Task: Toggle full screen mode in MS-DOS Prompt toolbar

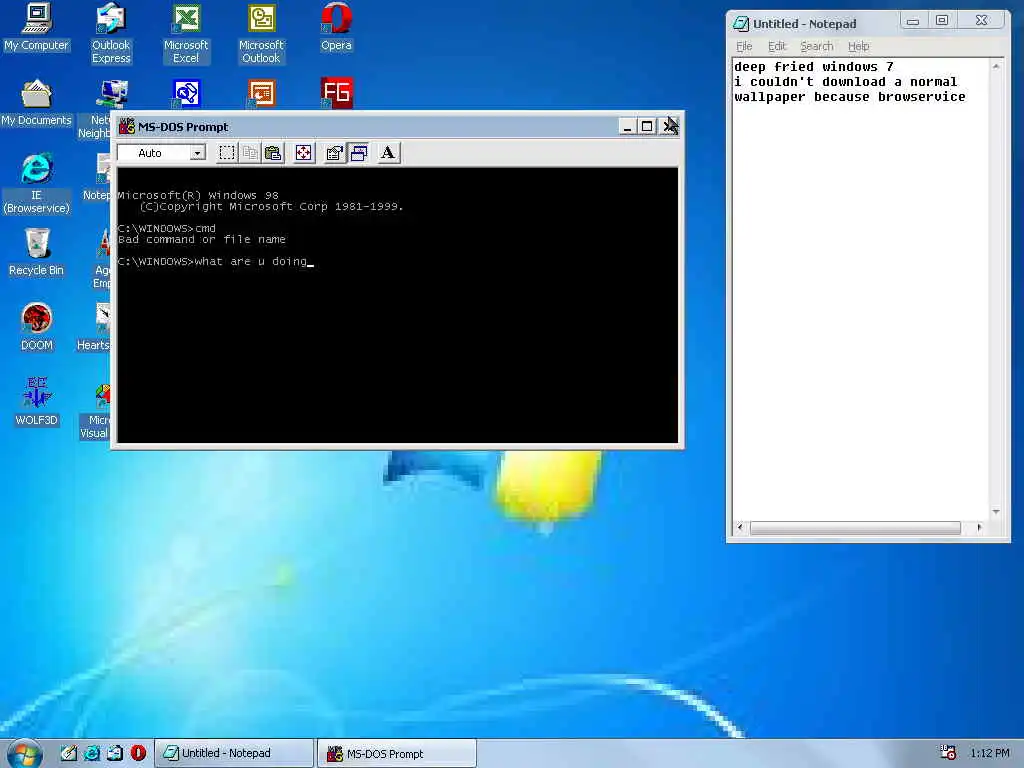Action: pos(304,153)
